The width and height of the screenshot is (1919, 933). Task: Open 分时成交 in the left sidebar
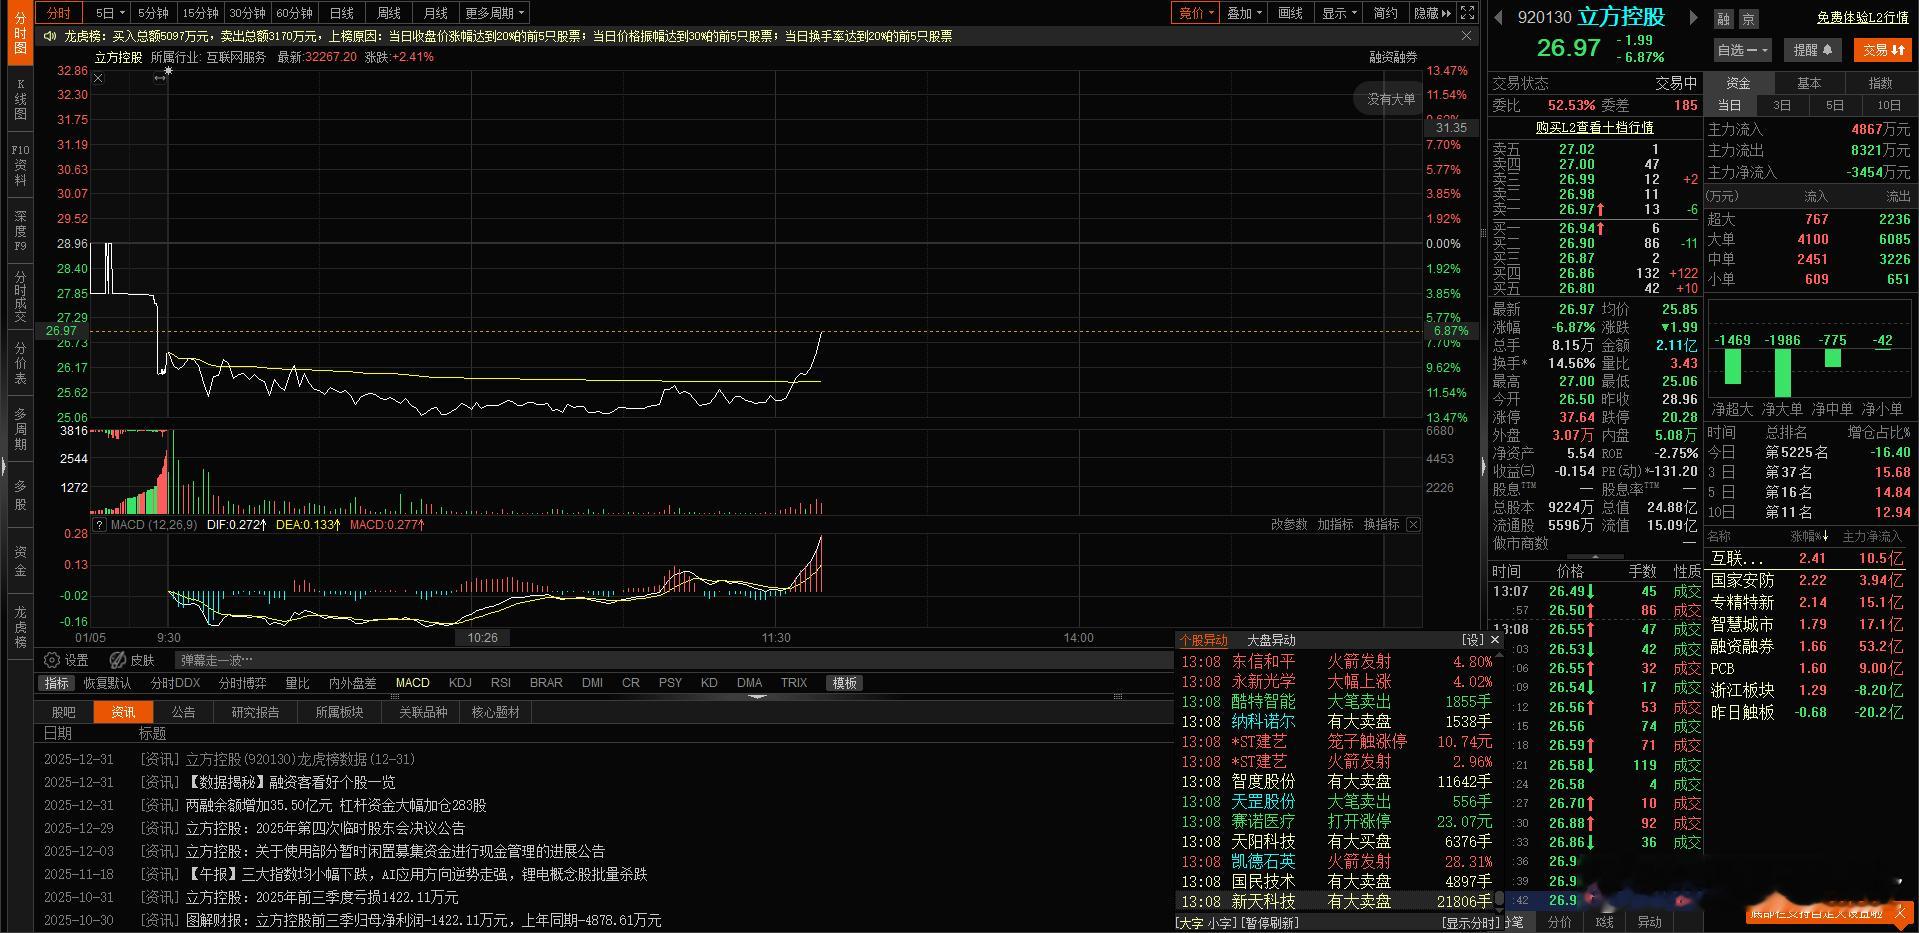tap(20, 296)
